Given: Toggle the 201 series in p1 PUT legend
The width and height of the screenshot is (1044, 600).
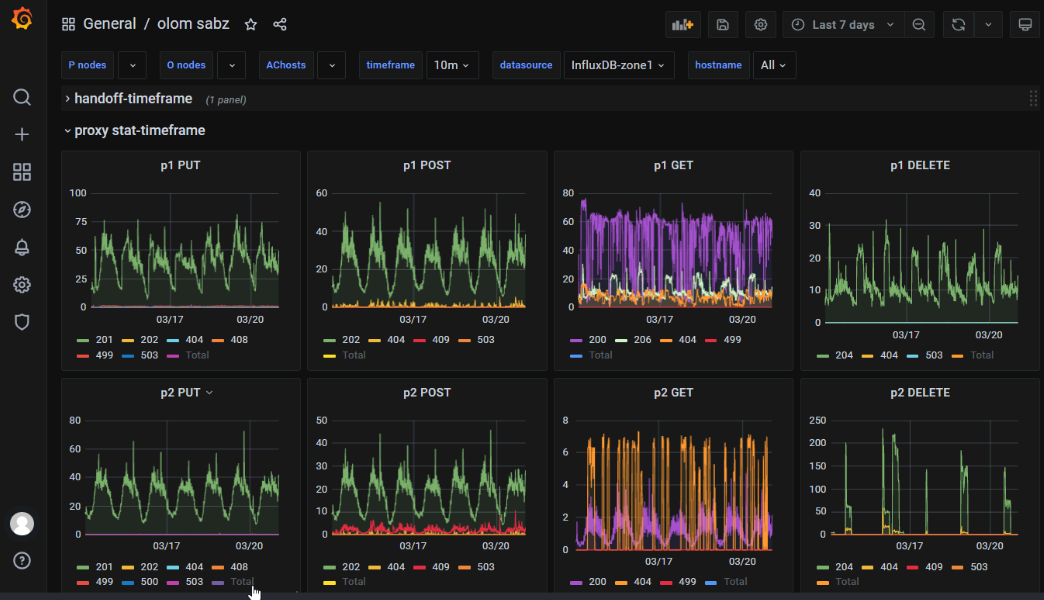Looking at the screenshot, I should (x=102, y=340).
